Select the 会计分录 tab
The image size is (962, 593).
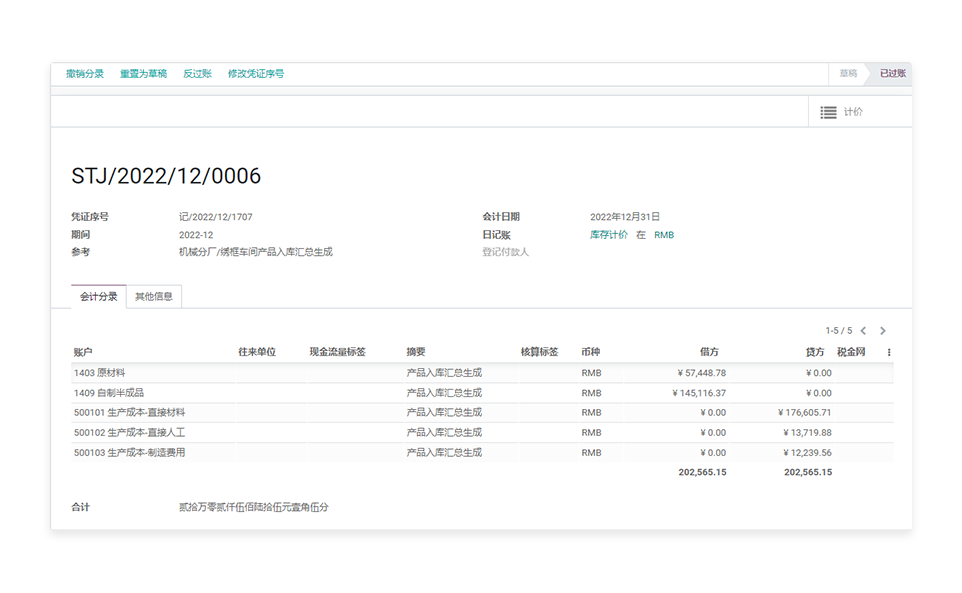pyautogui.click(x=99, y=297)
